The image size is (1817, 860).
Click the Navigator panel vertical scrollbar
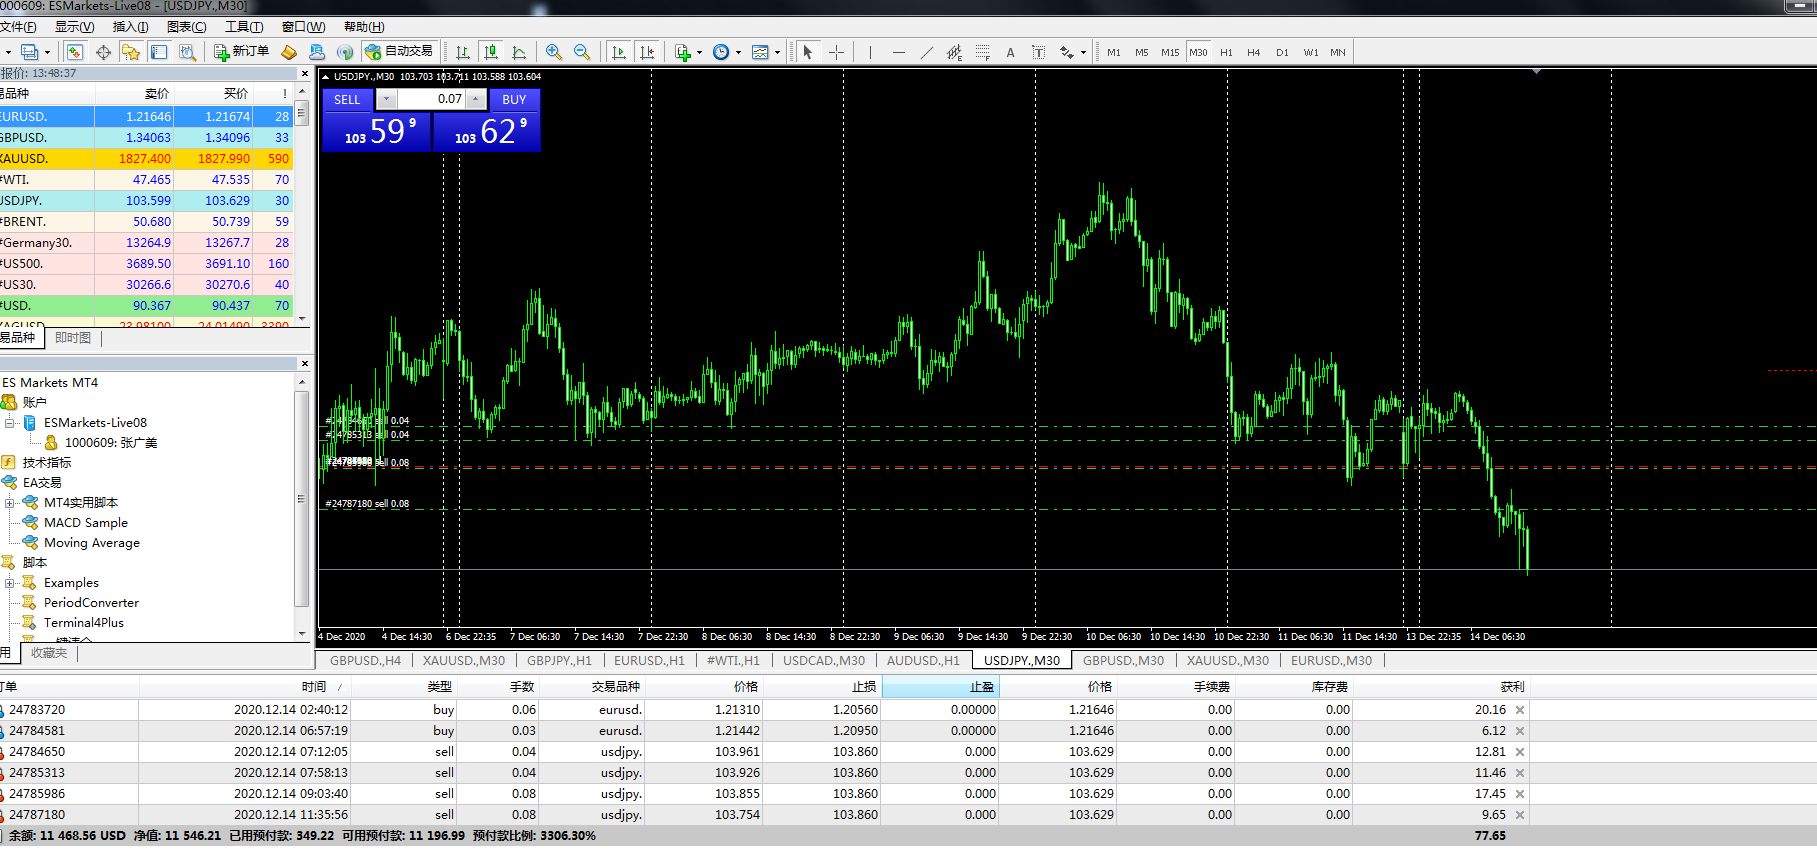pos(302,500)
